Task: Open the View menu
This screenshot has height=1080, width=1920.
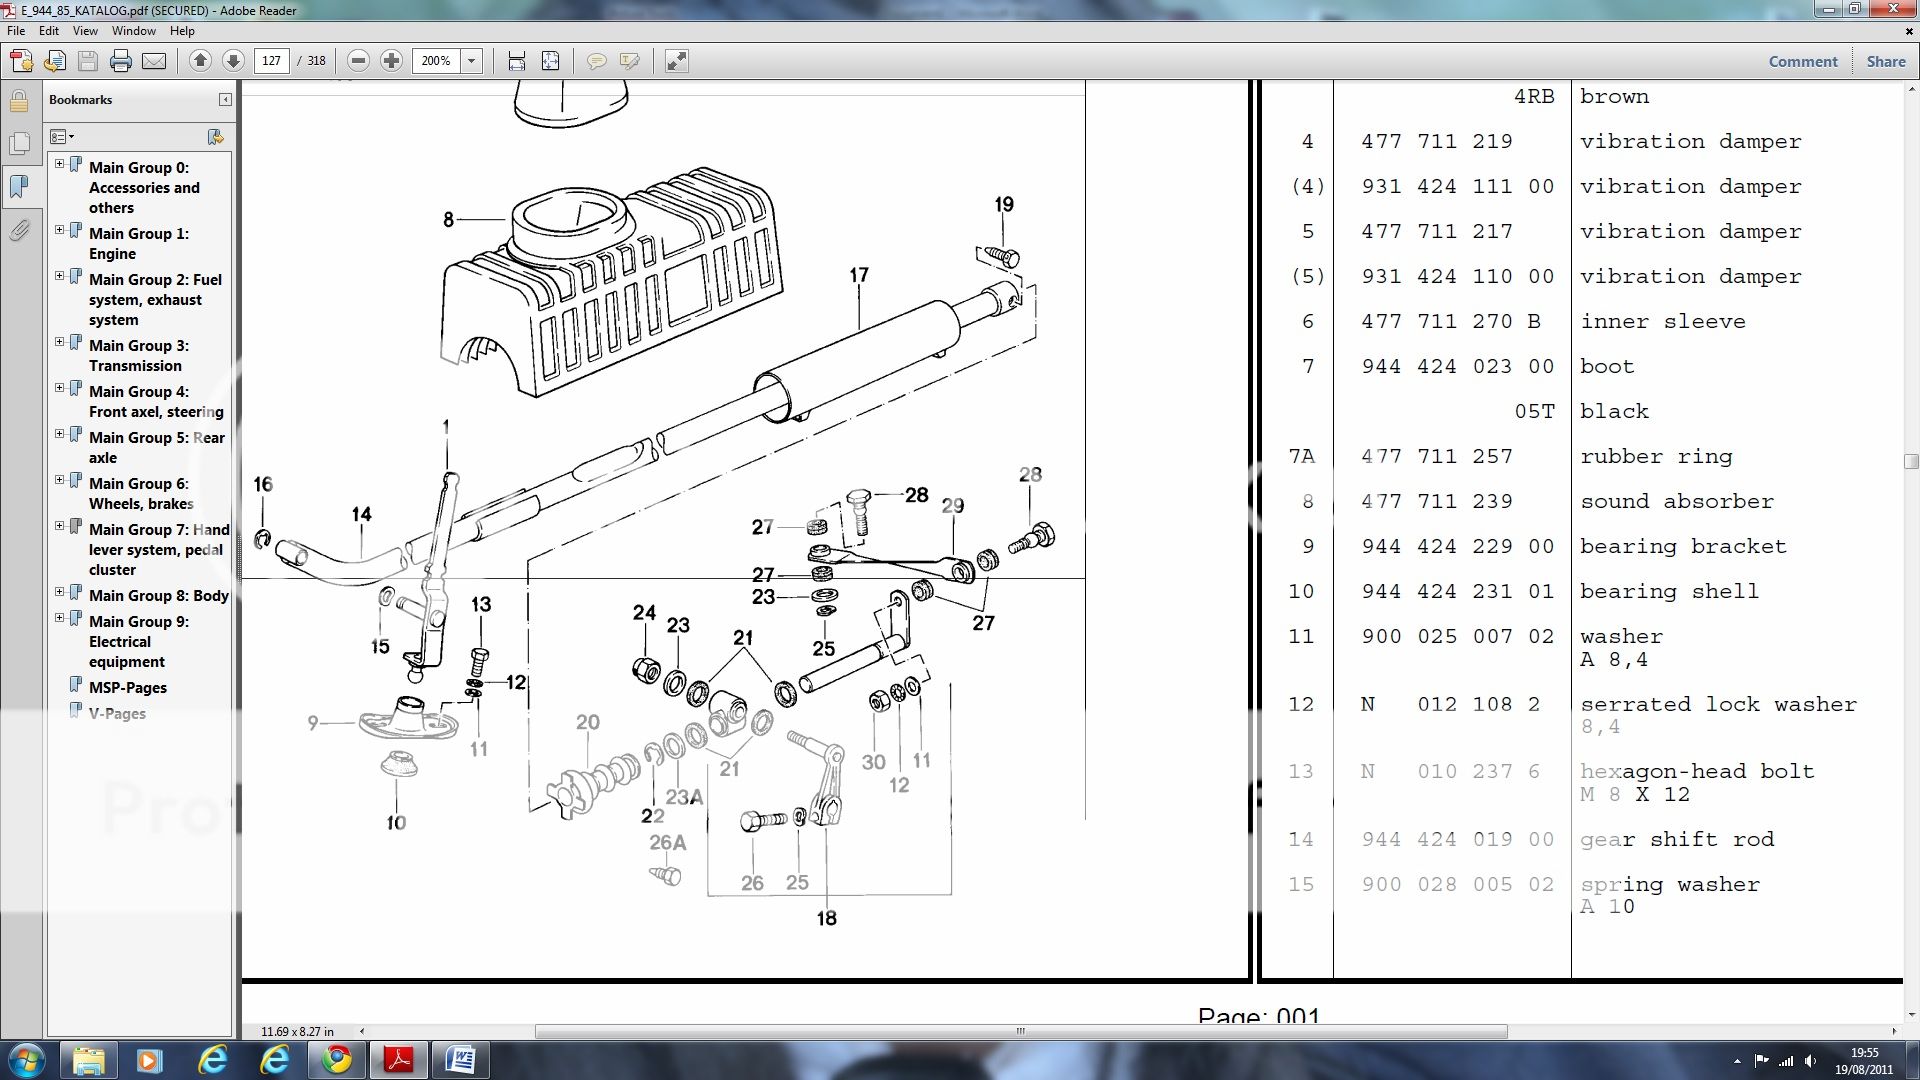Action: (85, 31)
